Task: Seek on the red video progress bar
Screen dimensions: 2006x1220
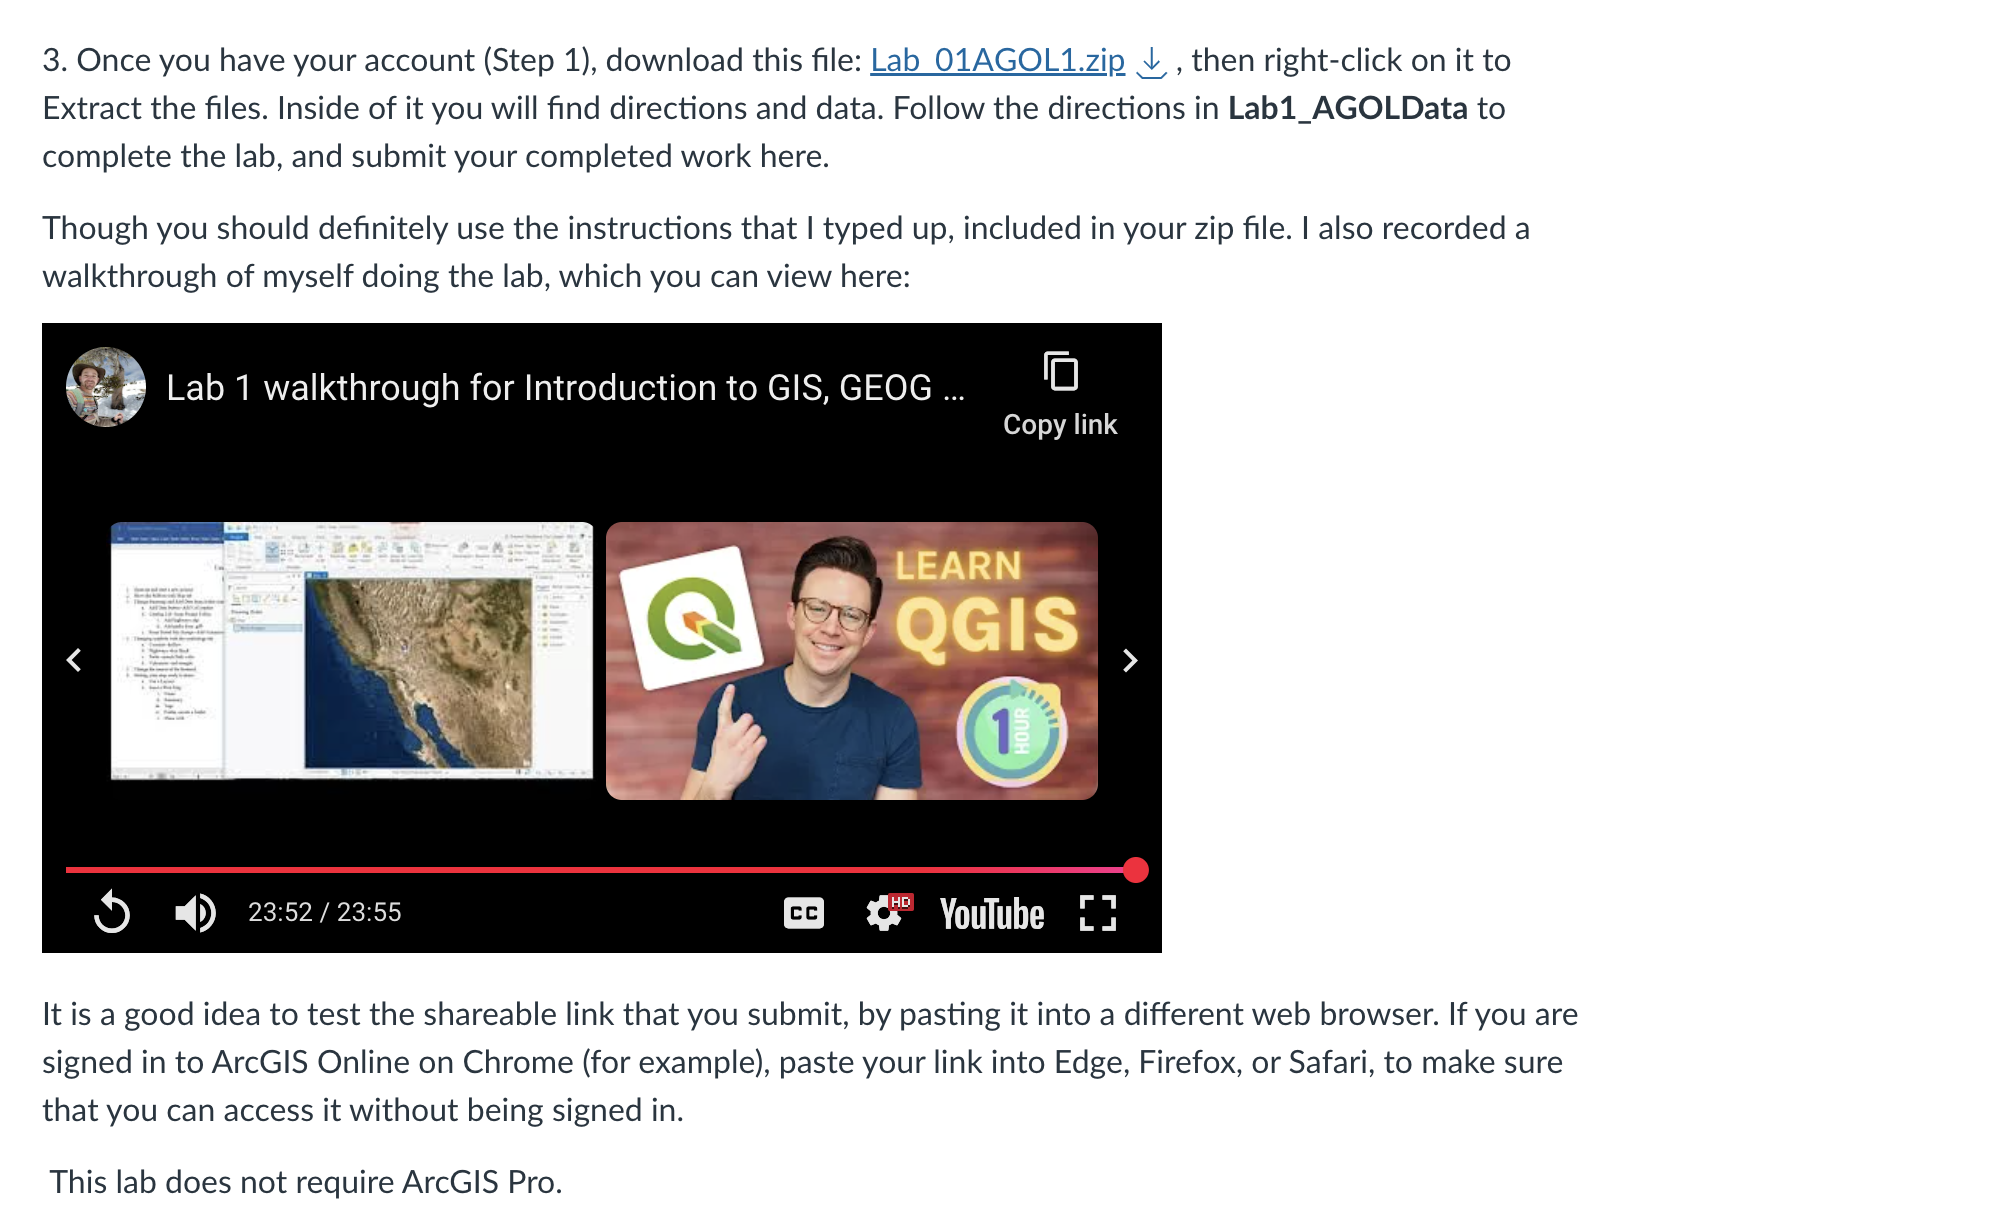Action: pyautogui.click(x=601, y=870)
